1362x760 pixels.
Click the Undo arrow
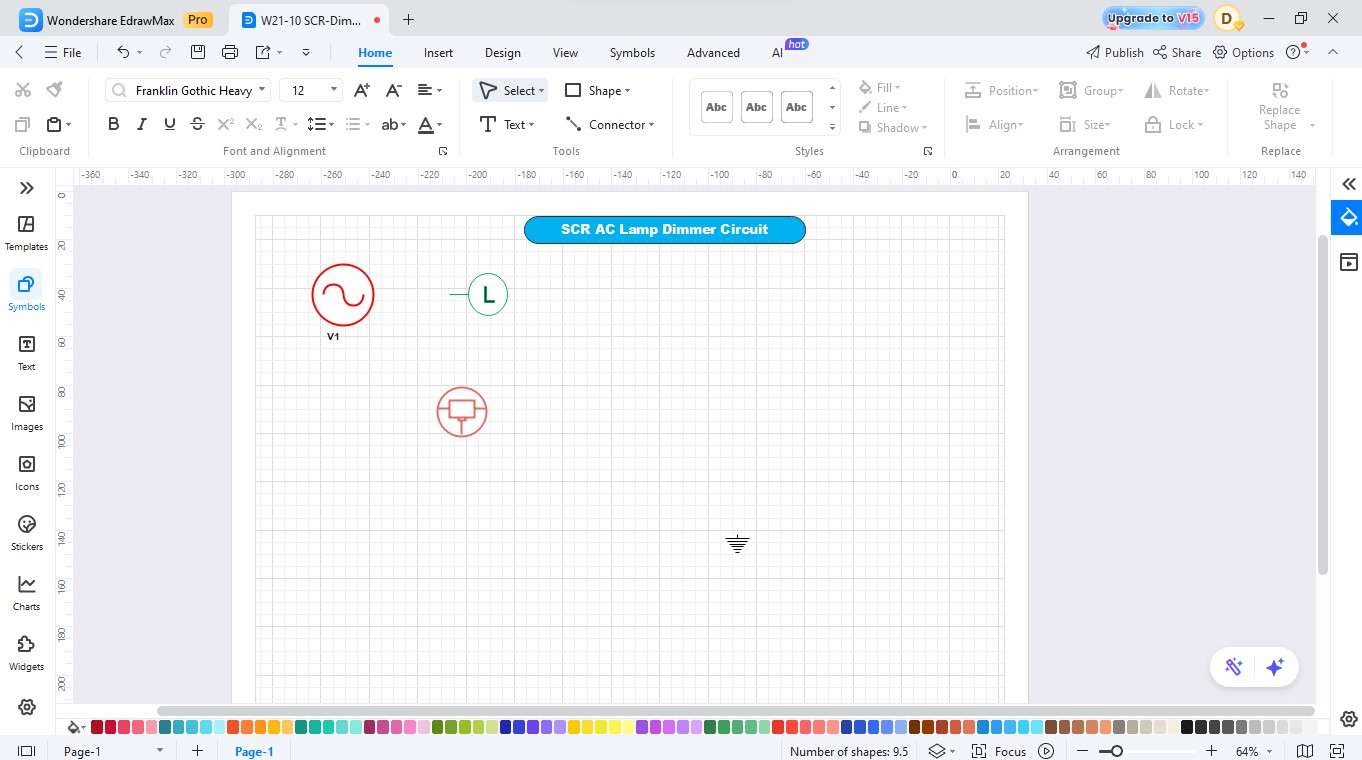pyautogui.click(x=123, y=52)
